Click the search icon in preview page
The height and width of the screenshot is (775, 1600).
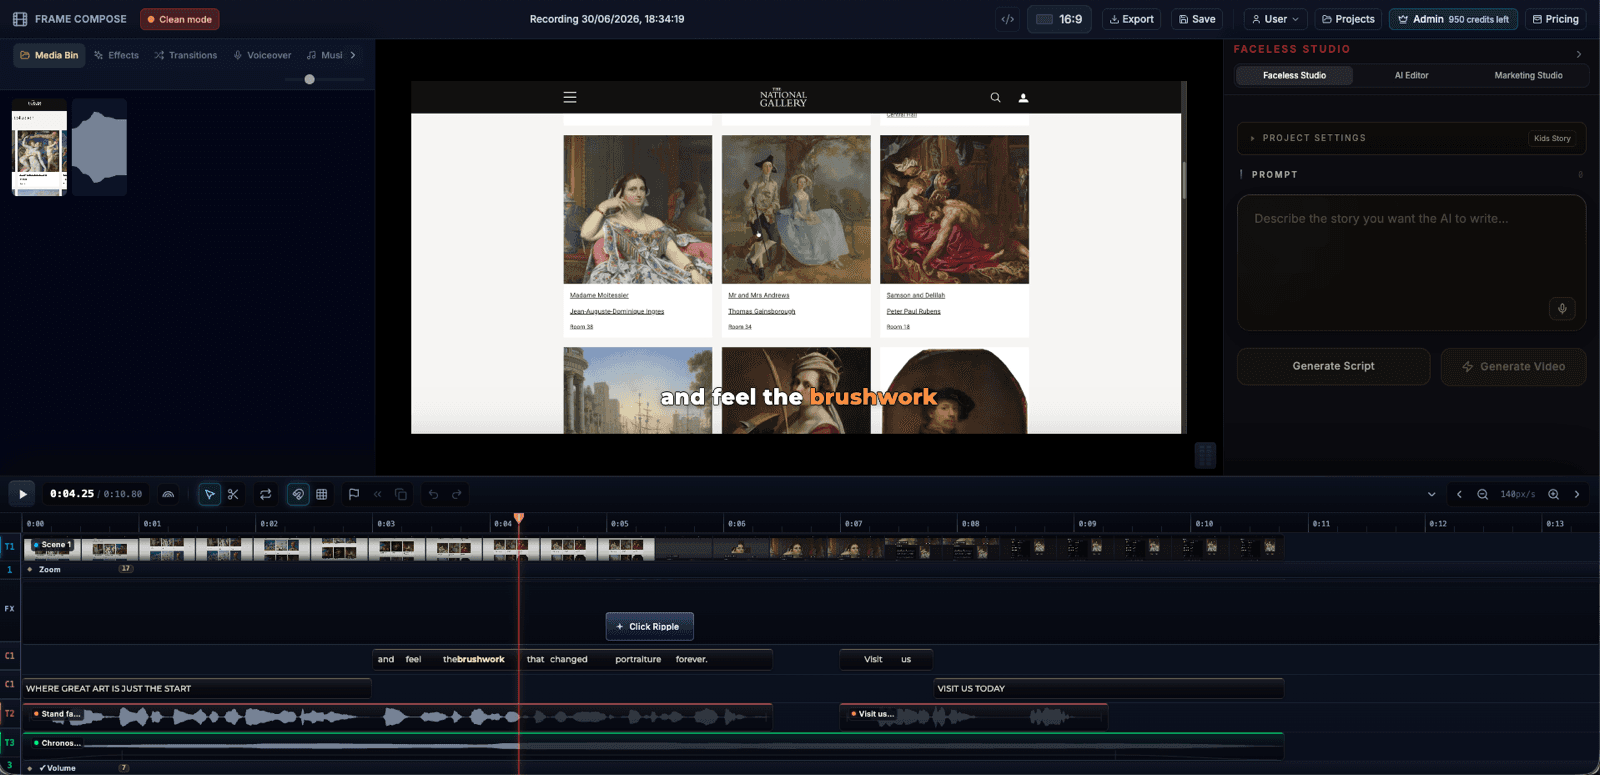(x=995, y=97)
